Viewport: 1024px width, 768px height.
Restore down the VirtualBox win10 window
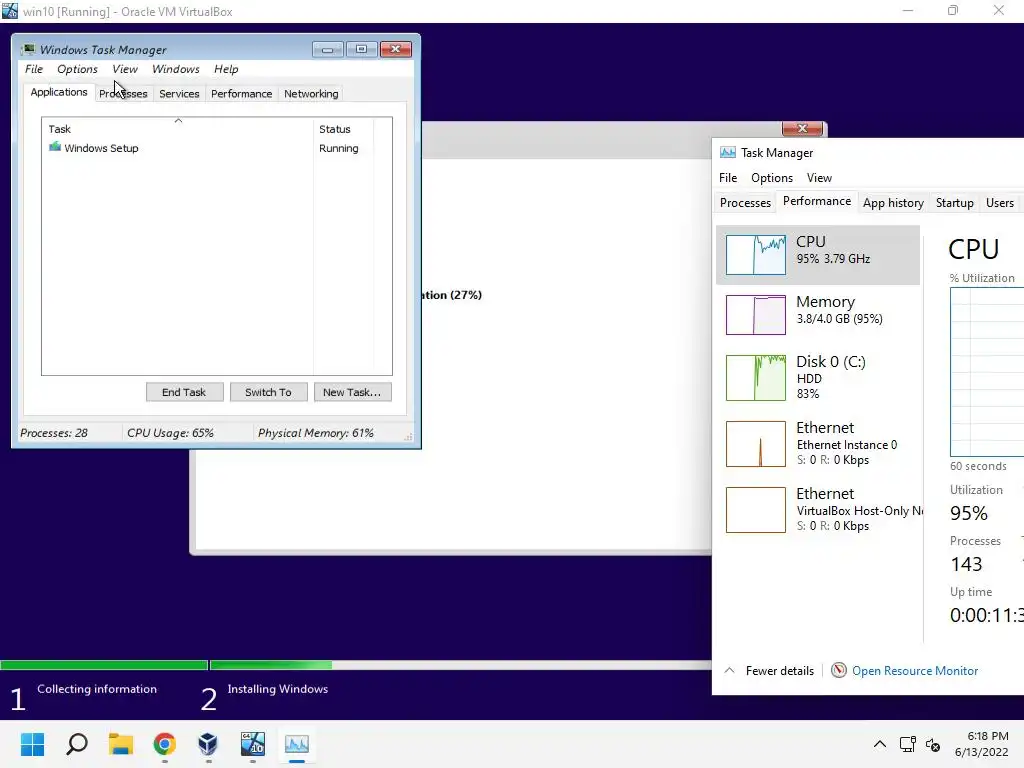click(953, 10)
